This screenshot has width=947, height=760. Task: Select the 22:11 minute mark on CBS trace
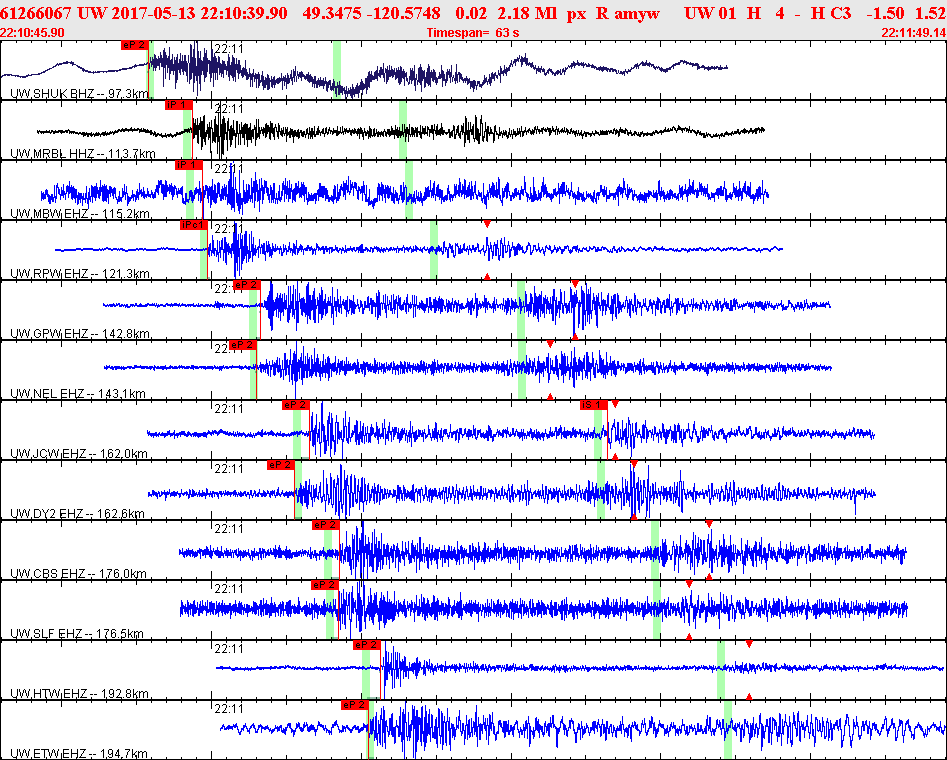coord(229,529)
